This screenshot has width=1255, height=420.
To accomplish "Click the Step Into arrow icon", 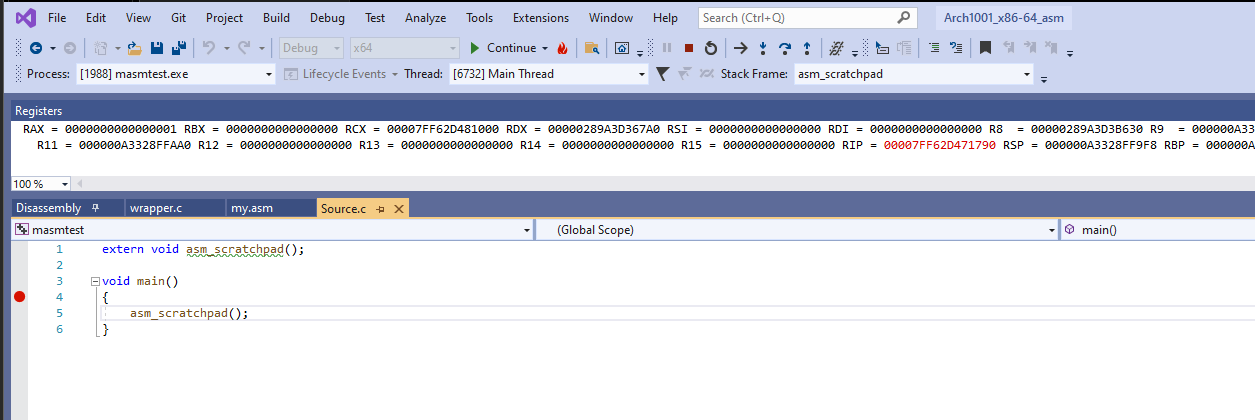I will pos(763,48).
